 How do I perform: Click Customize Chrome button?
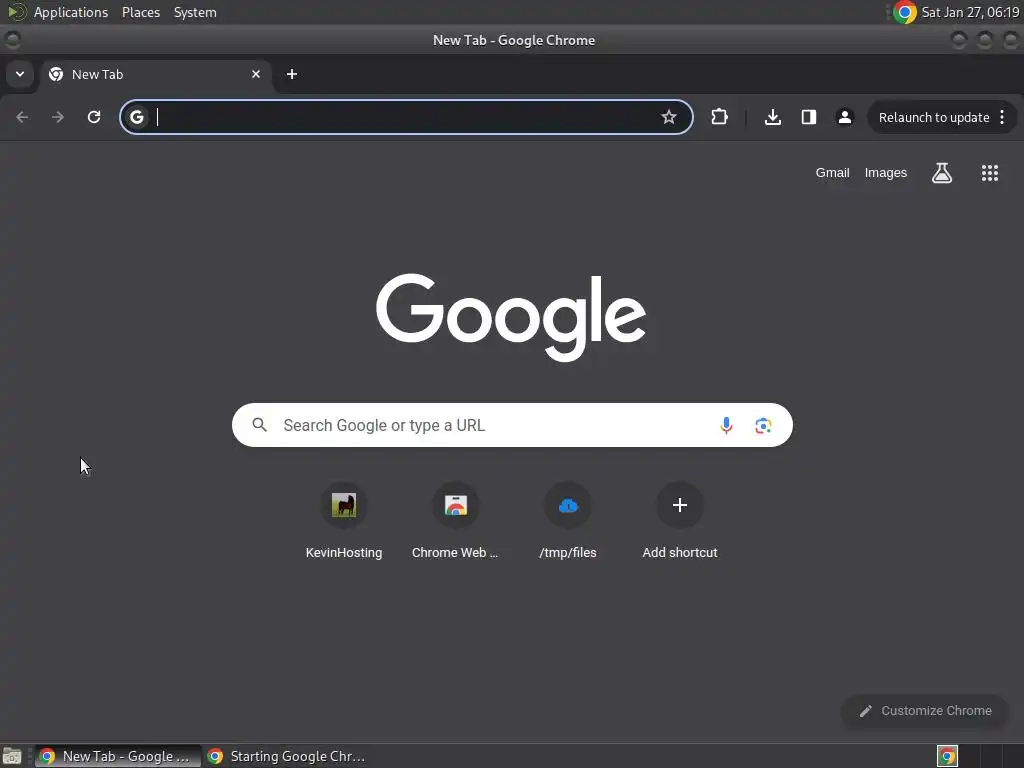point(925,711)
